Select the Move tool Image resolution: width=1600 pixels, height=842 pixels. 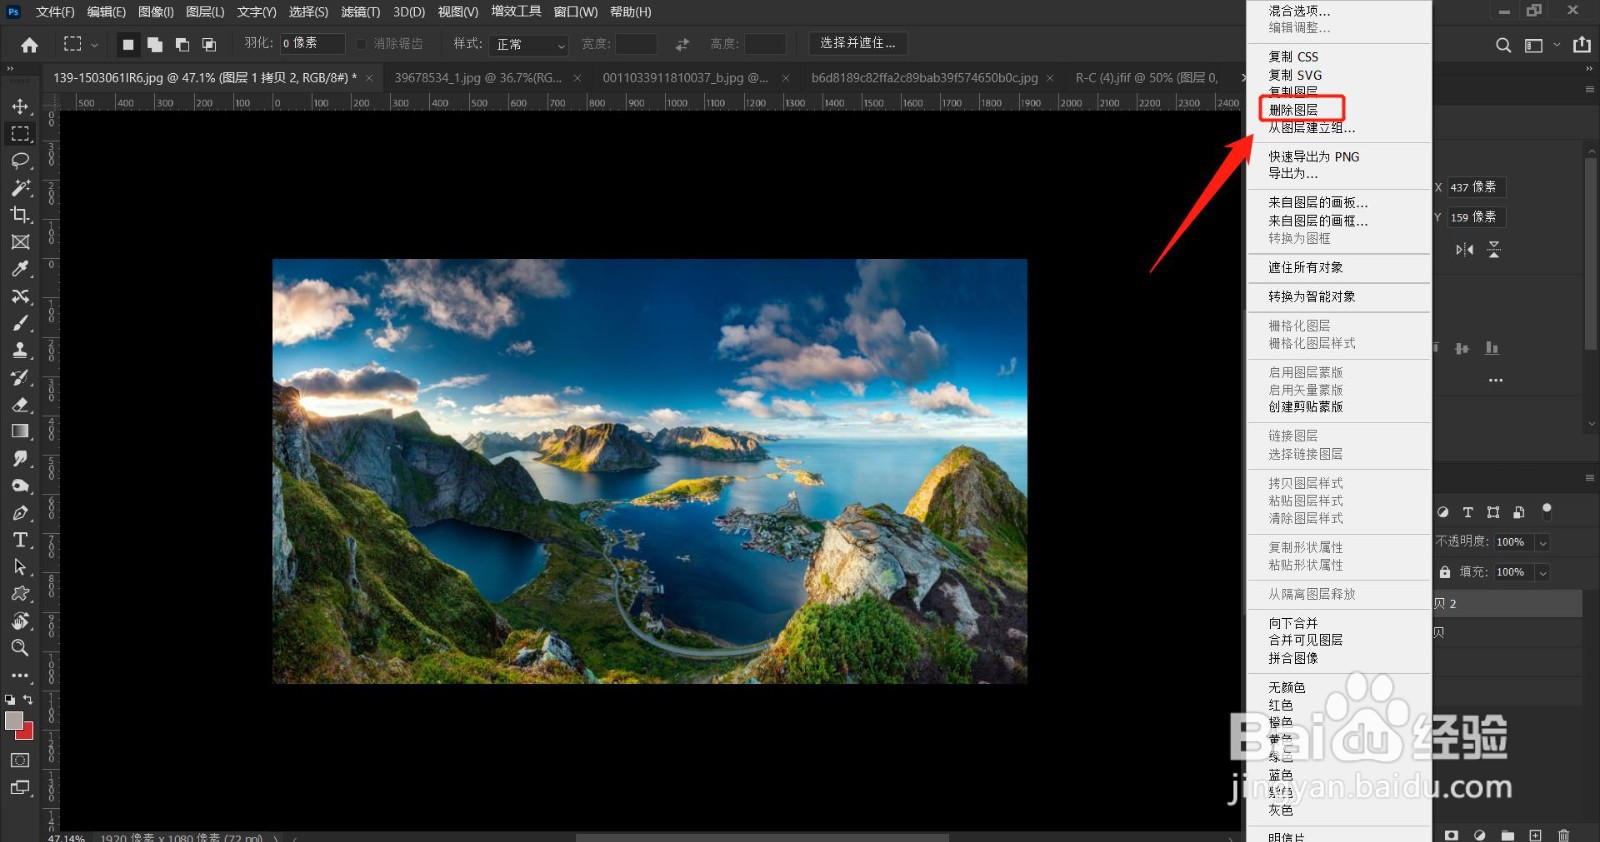tap(20, 106)
